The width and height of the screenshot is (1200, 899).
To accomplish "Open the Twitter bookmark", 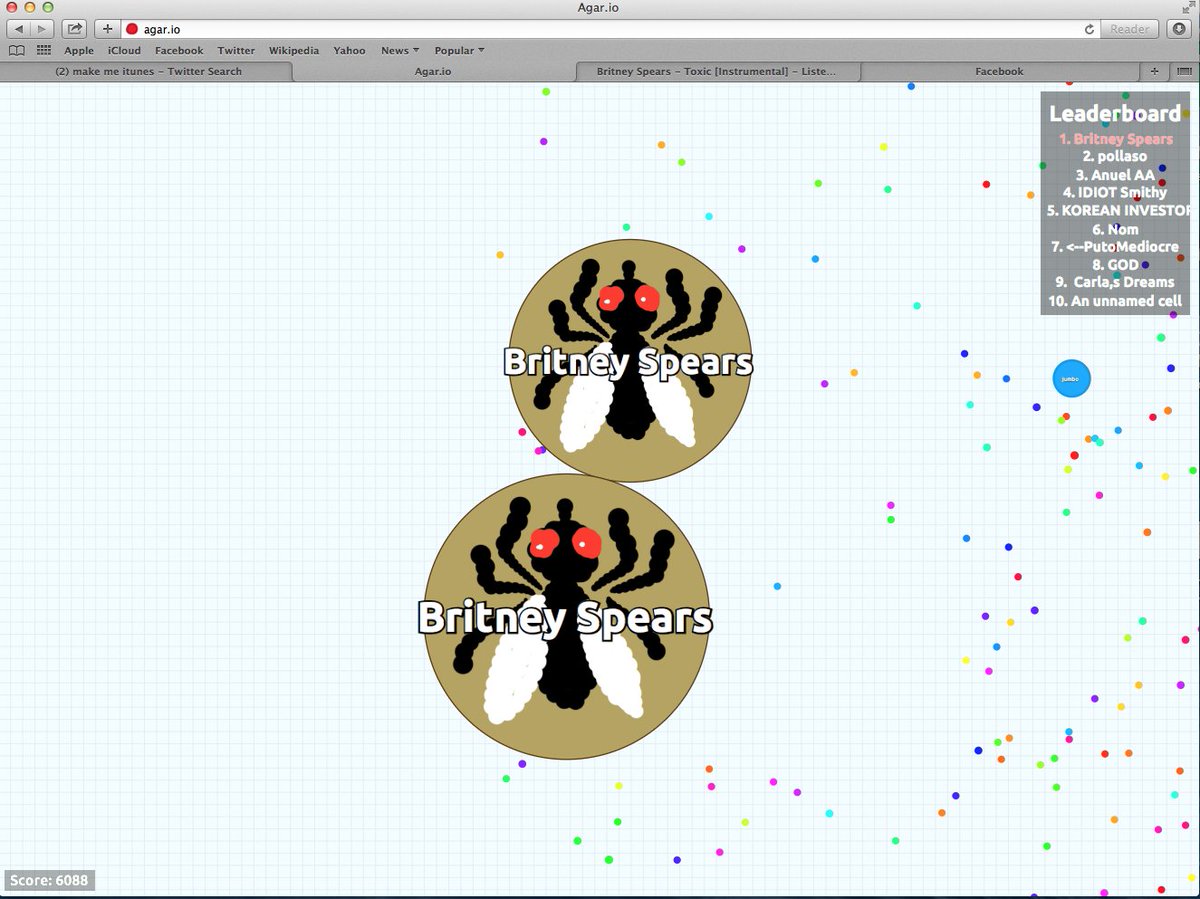I will click(x=236, y=50).
